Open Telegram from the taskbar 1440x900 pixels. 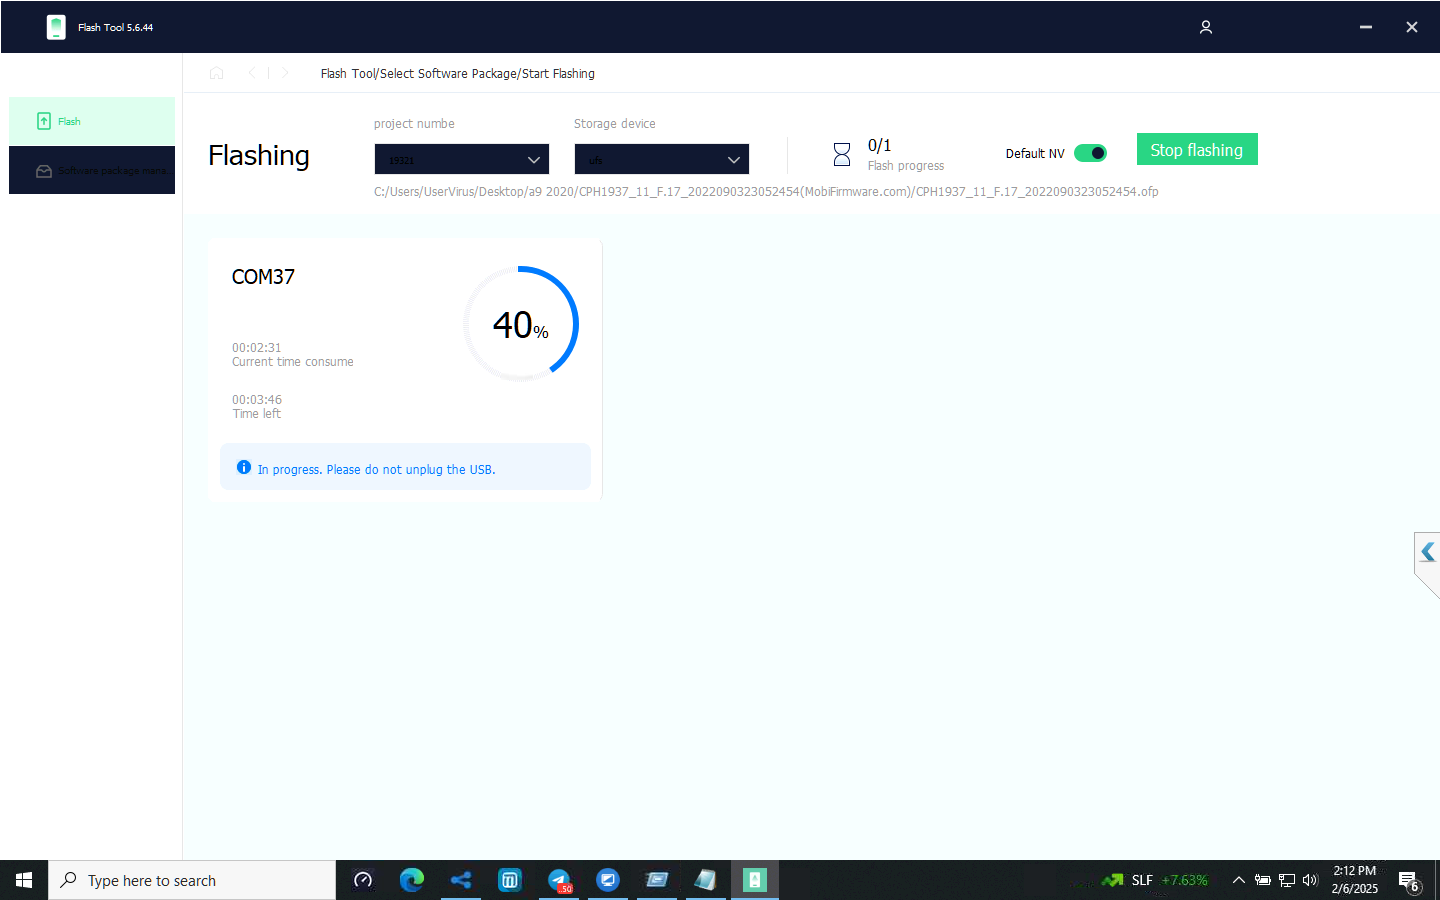pyautogui.click(x=559, y=880)
